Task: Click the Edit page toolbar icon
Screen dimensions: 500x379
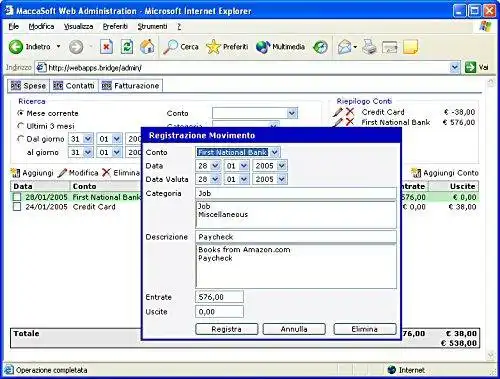Action: pos(389,47)
